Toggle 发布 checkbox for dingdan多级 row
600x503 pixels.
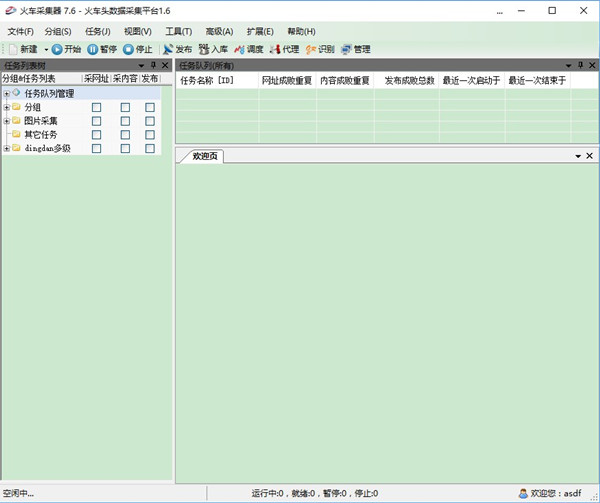pyautogui.click(x=150, y=149)
